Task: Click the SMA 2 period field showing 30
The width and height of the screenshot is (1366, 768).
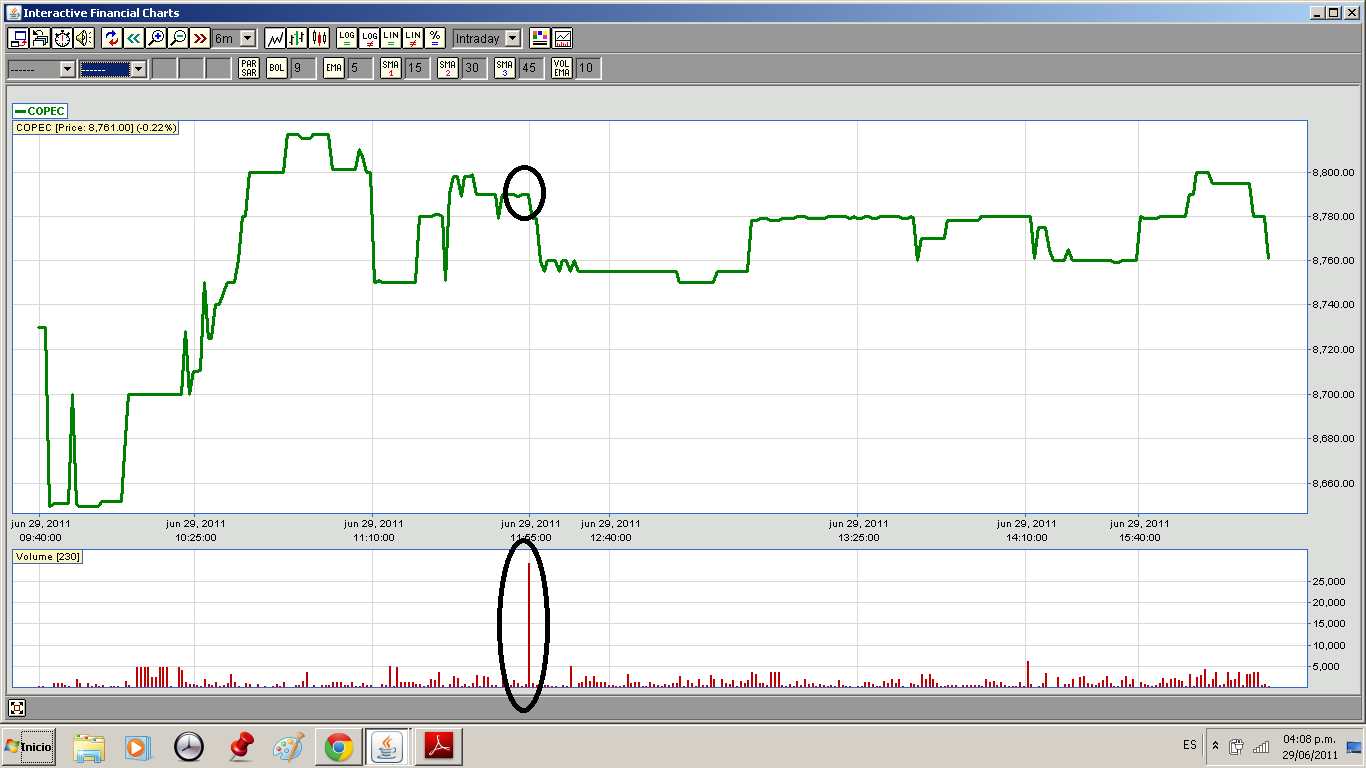Action: pos(474,68)
